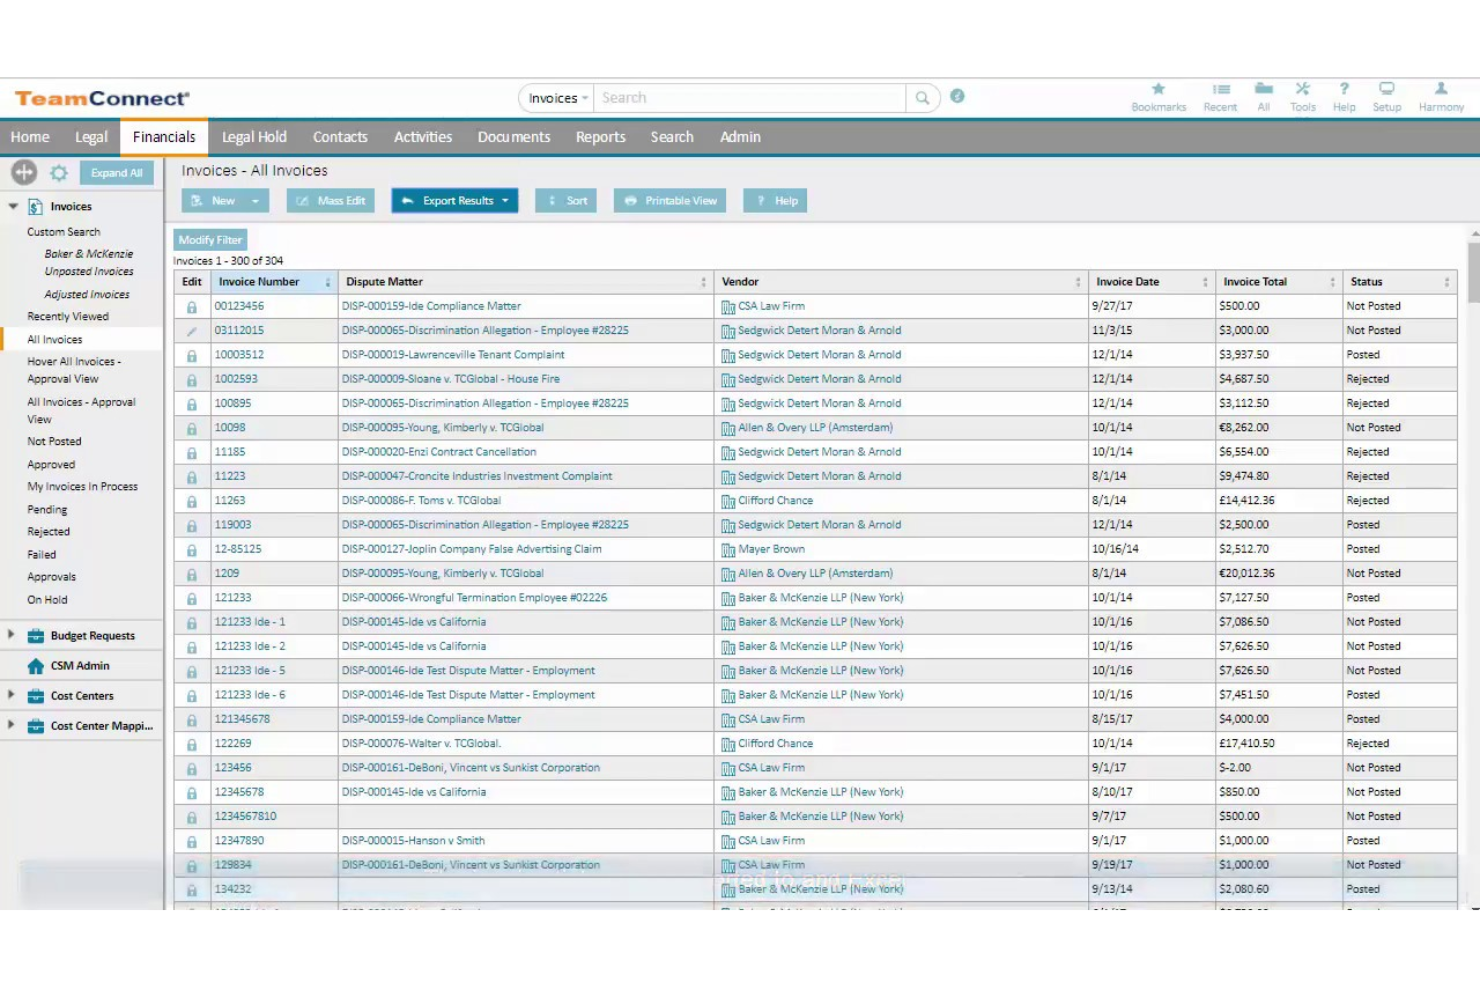Click the edit pencil for invoice 03112015
The image size is (1480, 987).
click(x=191, y=331)
